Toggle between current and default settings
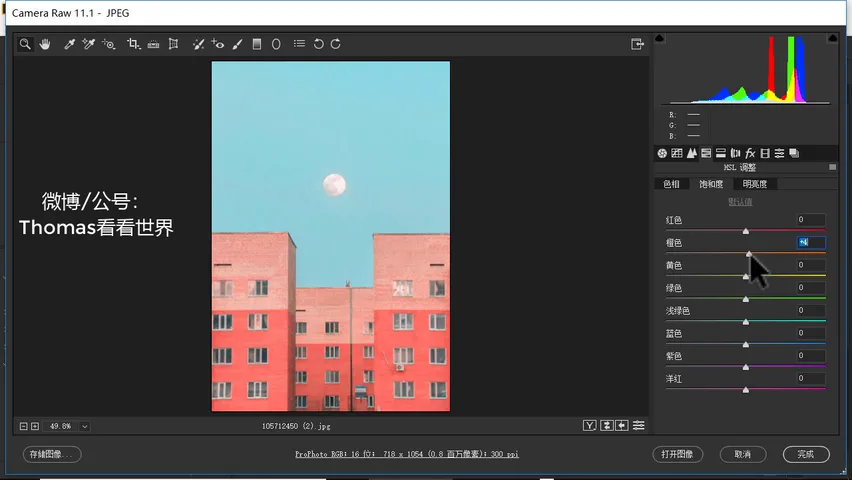 [639, 426]
